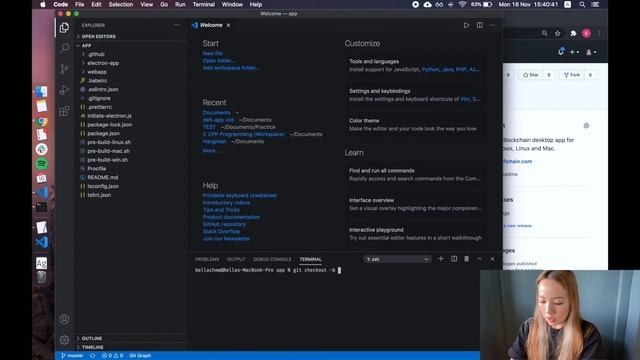Synchronize changes in status bar
This screenshot has width=640, height=360.
(93, 356)
